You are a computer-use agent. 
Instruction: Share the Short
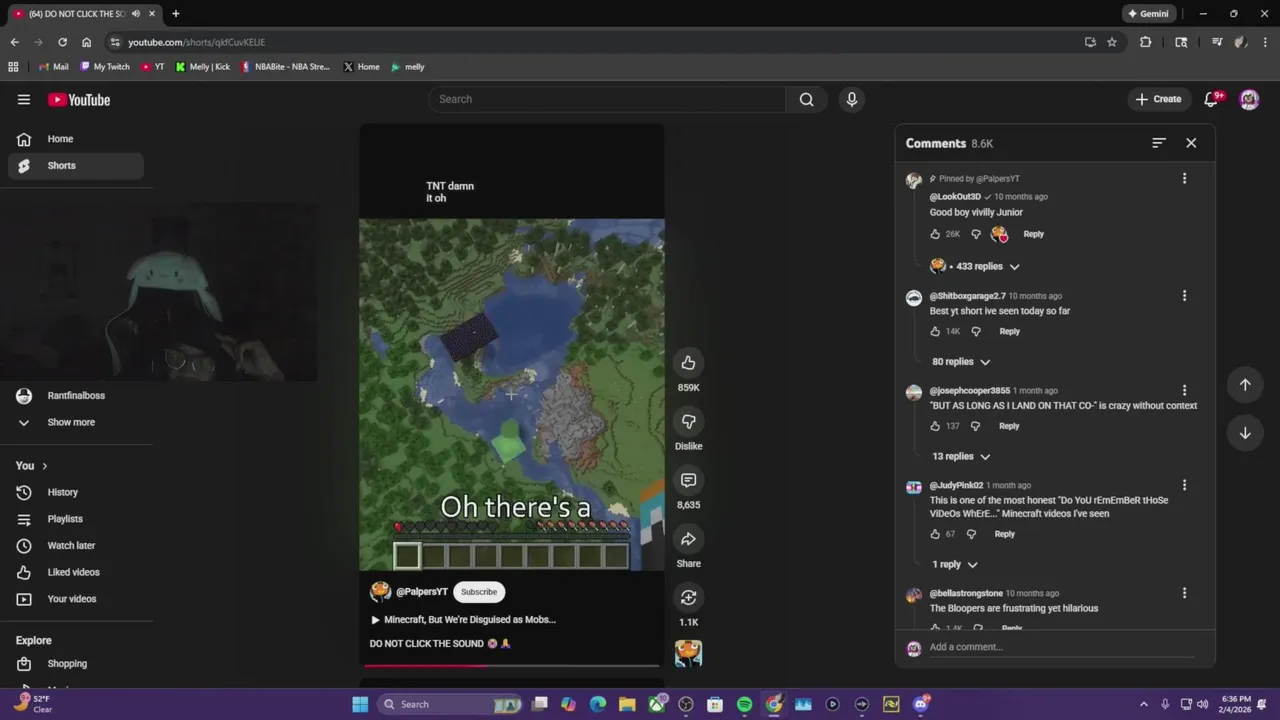pyautogui.click(x=688, y=539)
